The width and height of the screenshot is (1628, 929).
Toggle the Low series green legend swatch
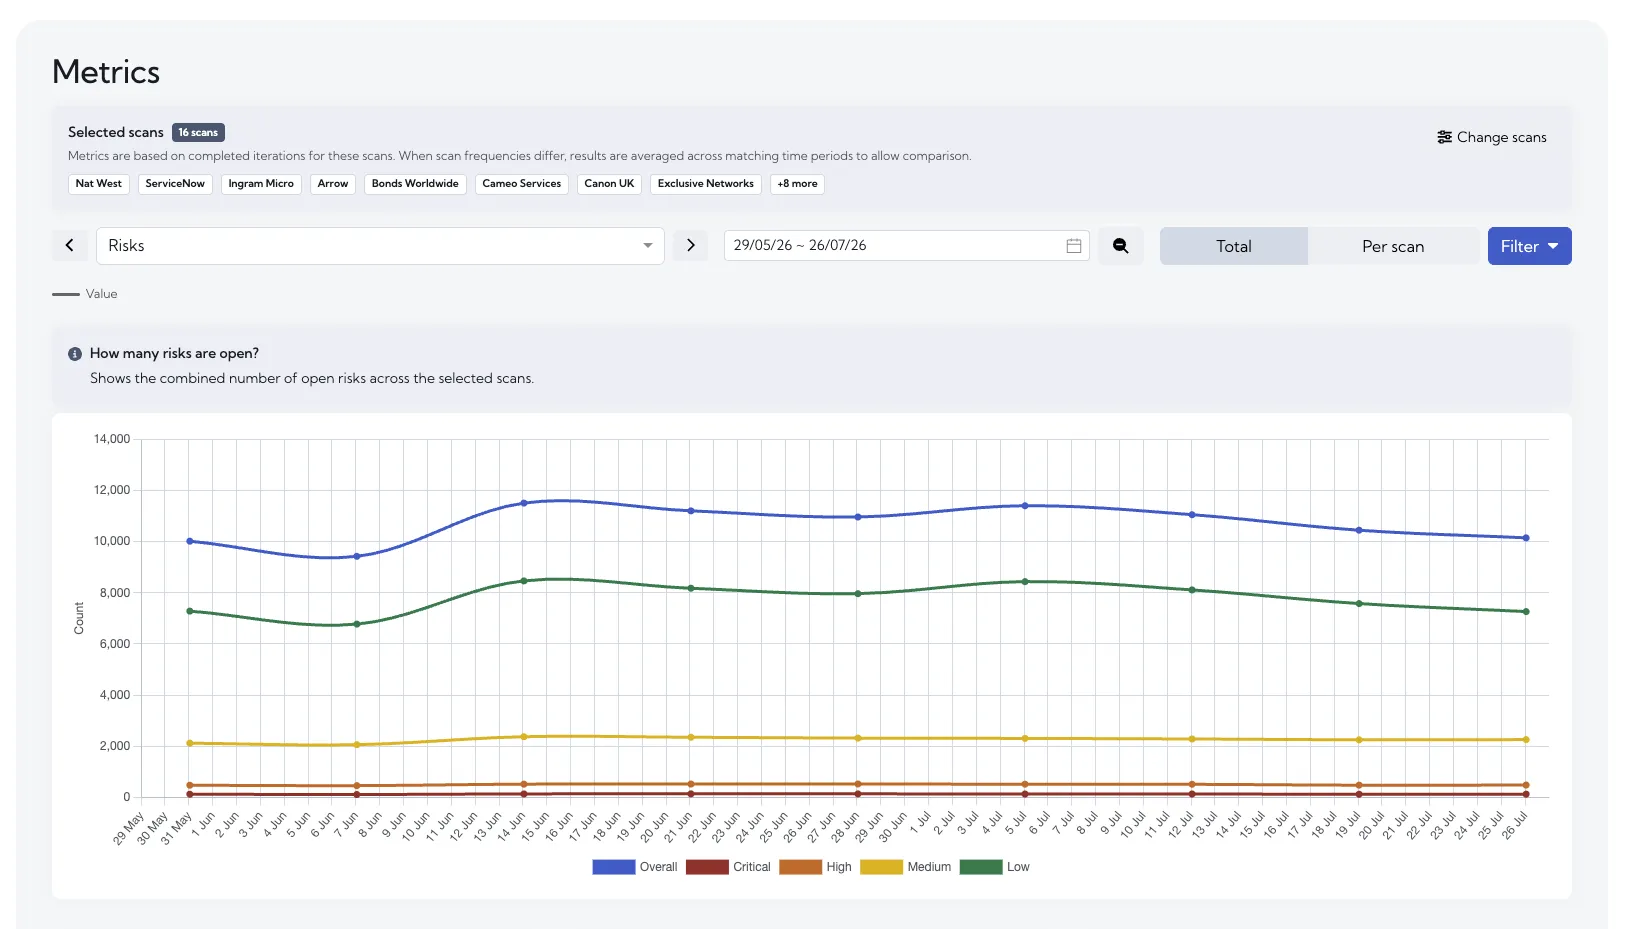pyautogui.click(x=981, y=867)
